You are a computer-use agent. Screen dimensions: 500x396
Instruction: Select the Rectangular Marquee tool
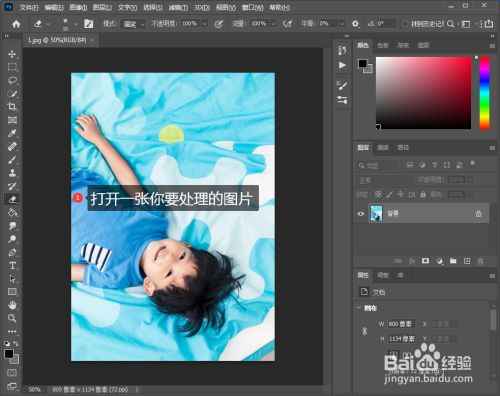(x=12, y=67)
